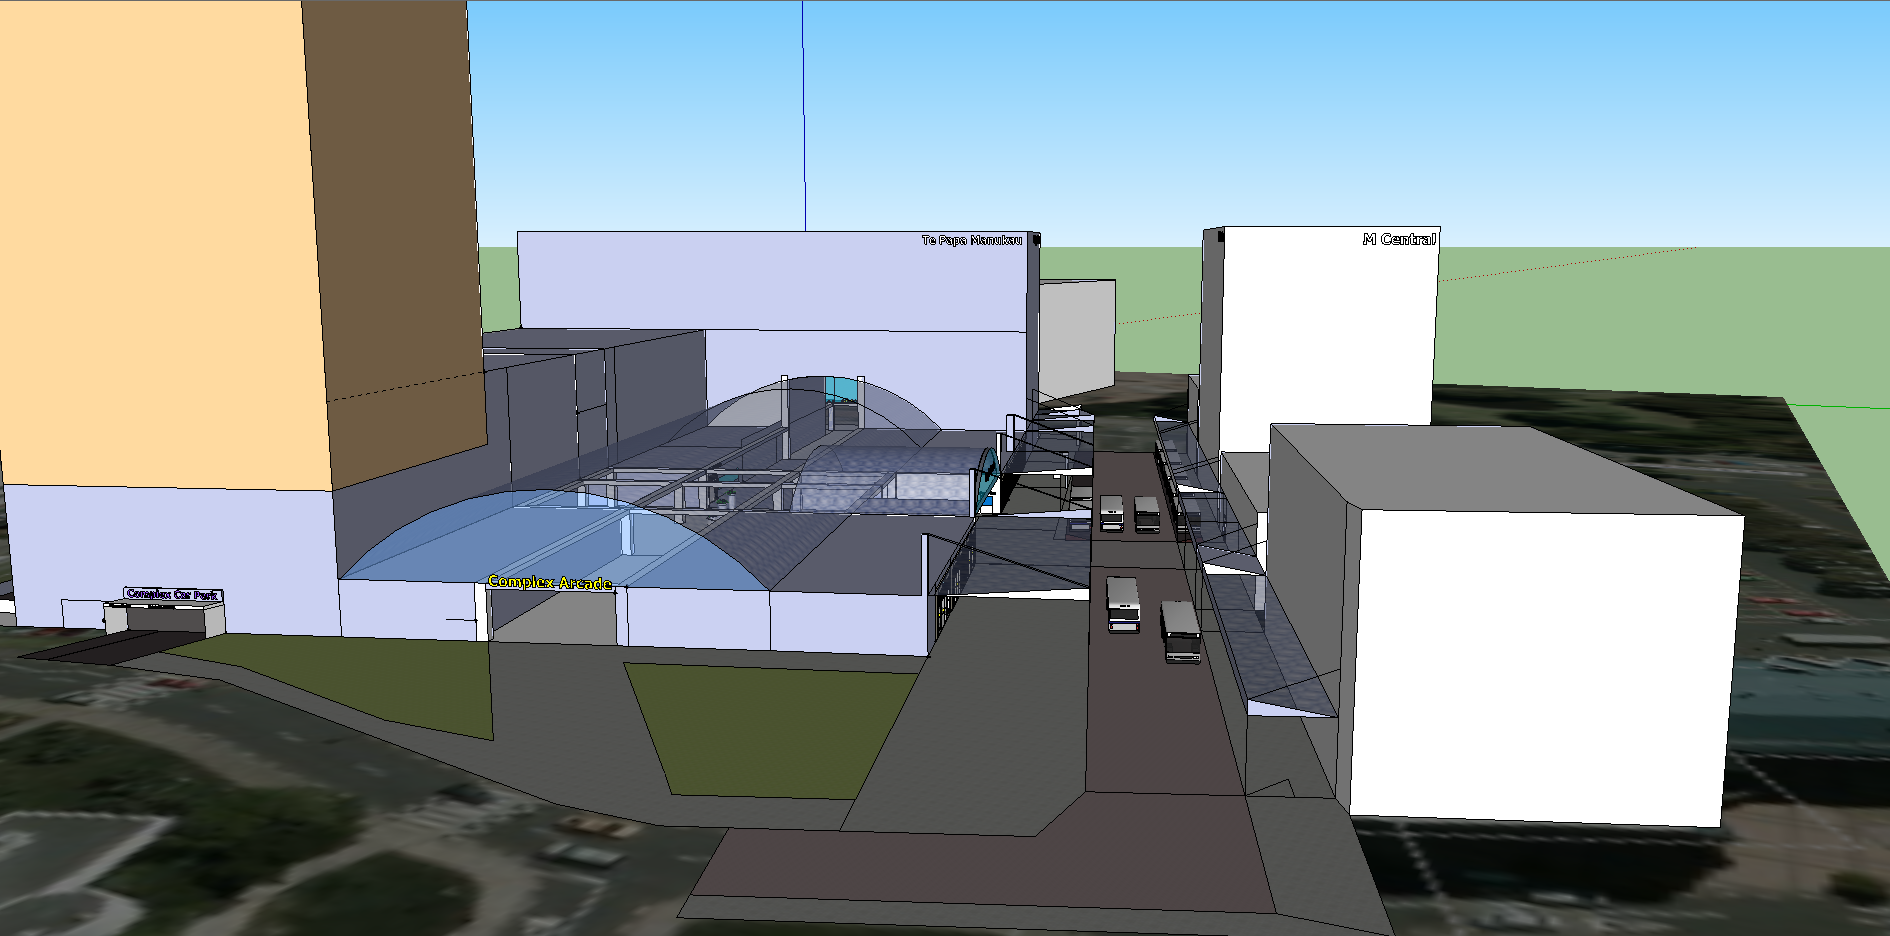This screenshot has height=936, width=1890.
Task: Click the far right bus on the road
Action: point(1146,514)
